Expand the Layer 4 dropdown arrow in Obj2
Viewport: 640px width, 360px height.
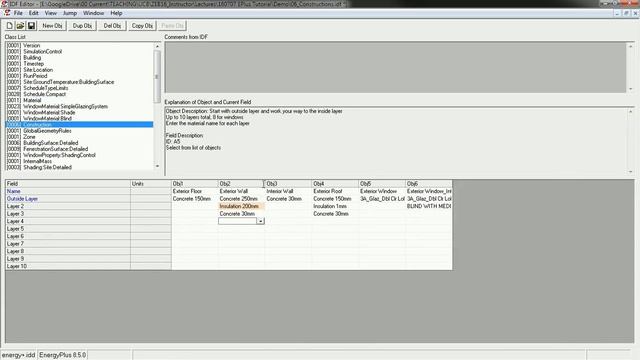260,221
